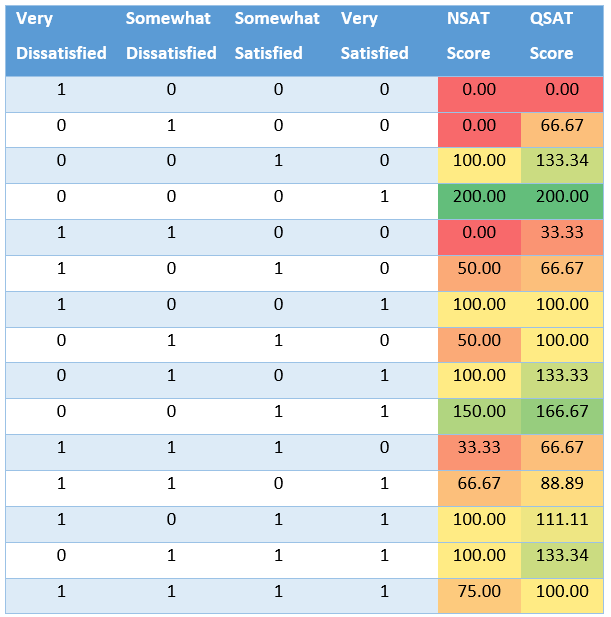Viewport: 611px width, 617px height.
Task: Select the green QSAT 200.00 cell
Action: tap(562, 197)
